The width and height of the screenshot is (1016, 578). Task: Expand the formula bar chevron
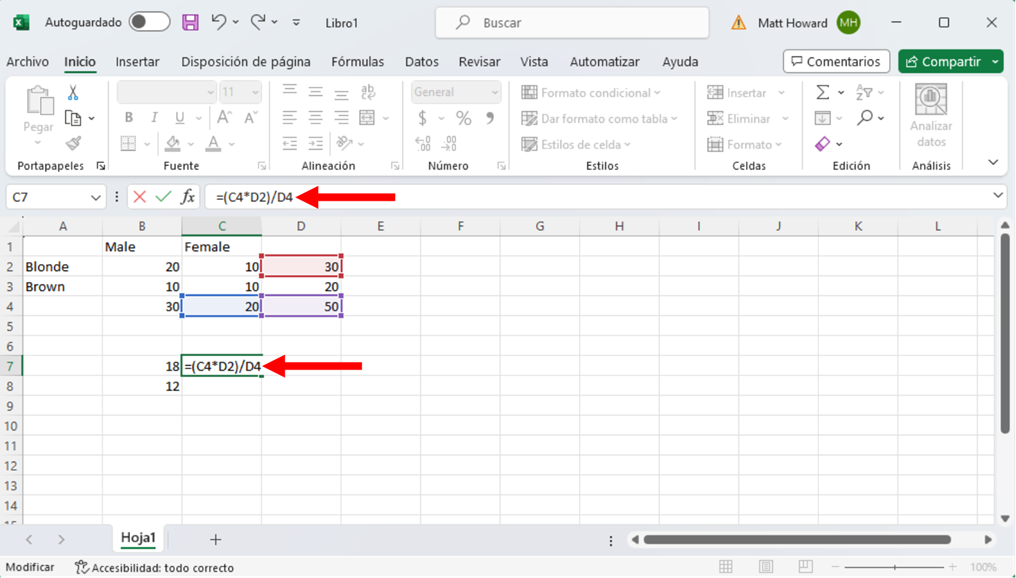pos(997,196)
